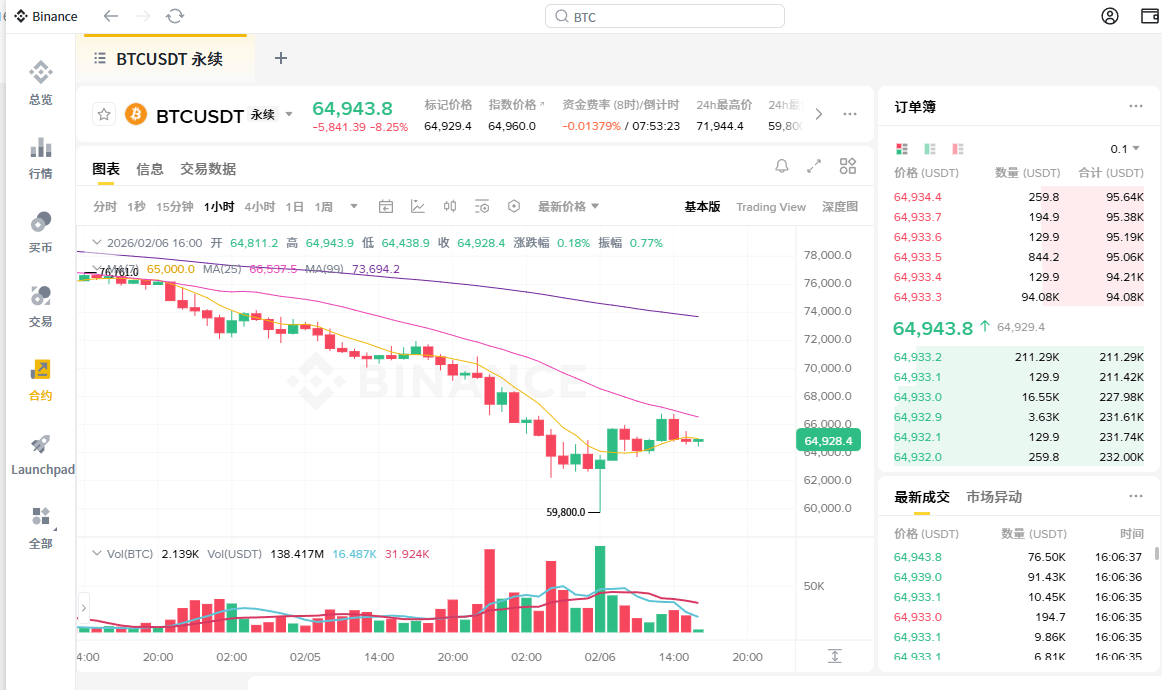The width and height of the screenshot is (1162, 690).
Task: Select the 64,934.4 ask price row
Action: point(1019,197)
